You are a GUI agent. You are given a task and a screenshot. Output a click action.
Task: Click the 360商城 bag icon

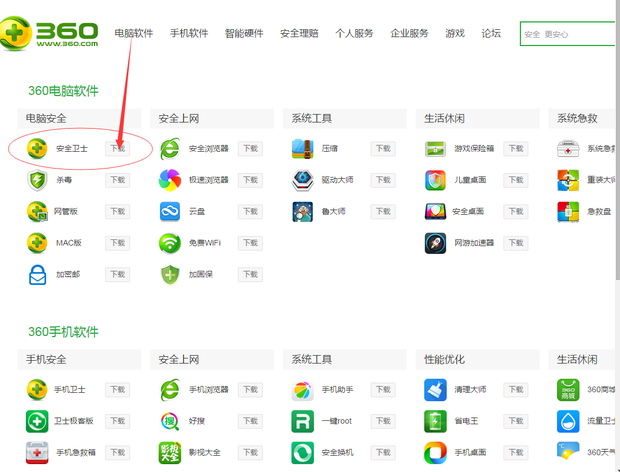(x=568, y=389)
